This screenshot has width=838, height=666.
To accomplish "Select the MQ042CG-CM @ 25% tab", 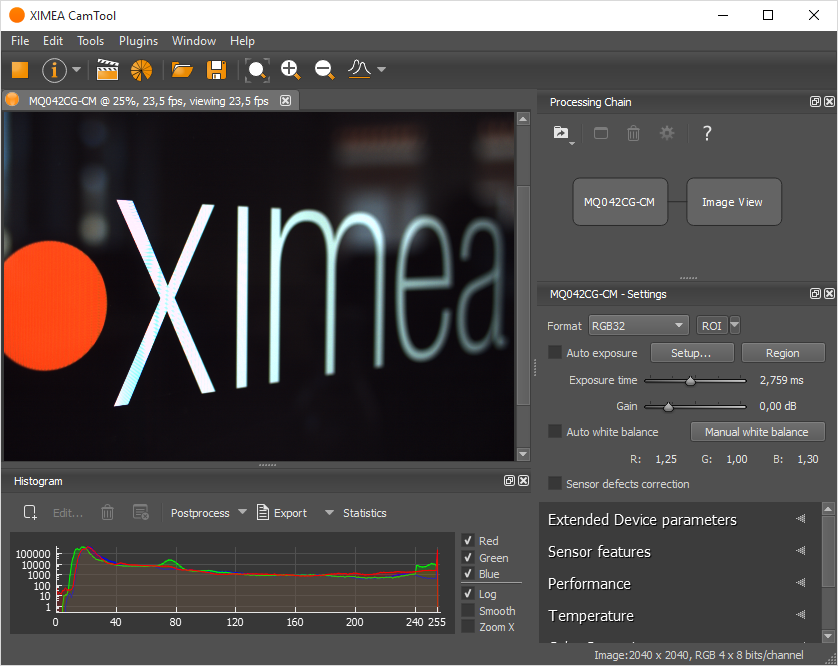I will point(149,101).
